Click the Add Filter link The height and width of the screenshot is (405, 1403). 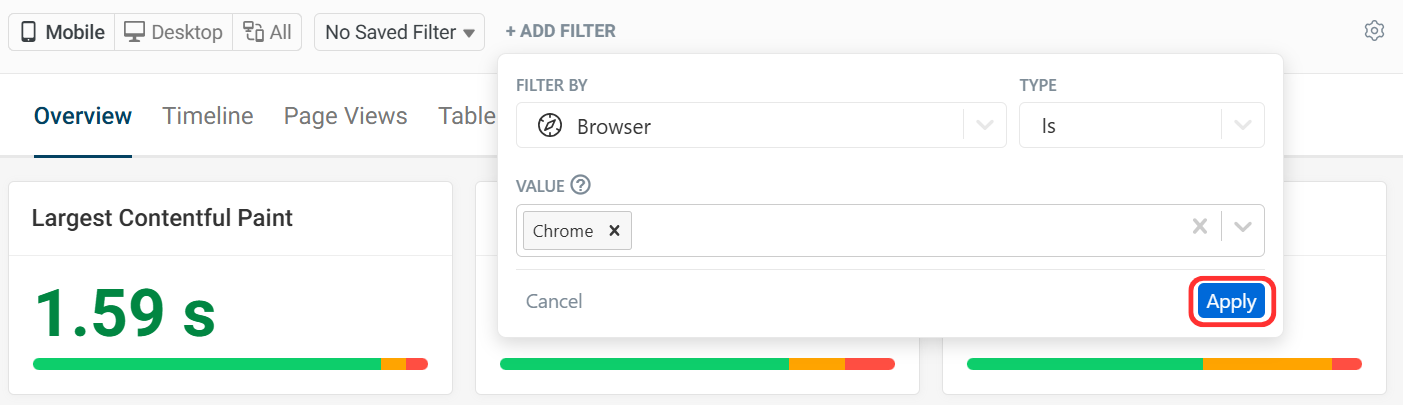point(560,31)
